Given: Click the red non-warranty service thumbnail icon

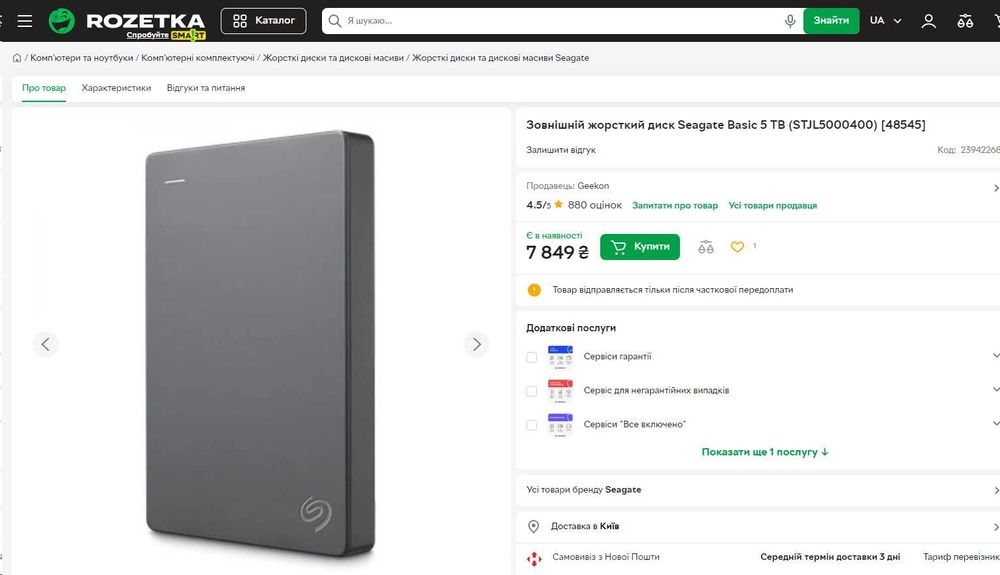Looking at the screenshot, I should pos(560,391).
